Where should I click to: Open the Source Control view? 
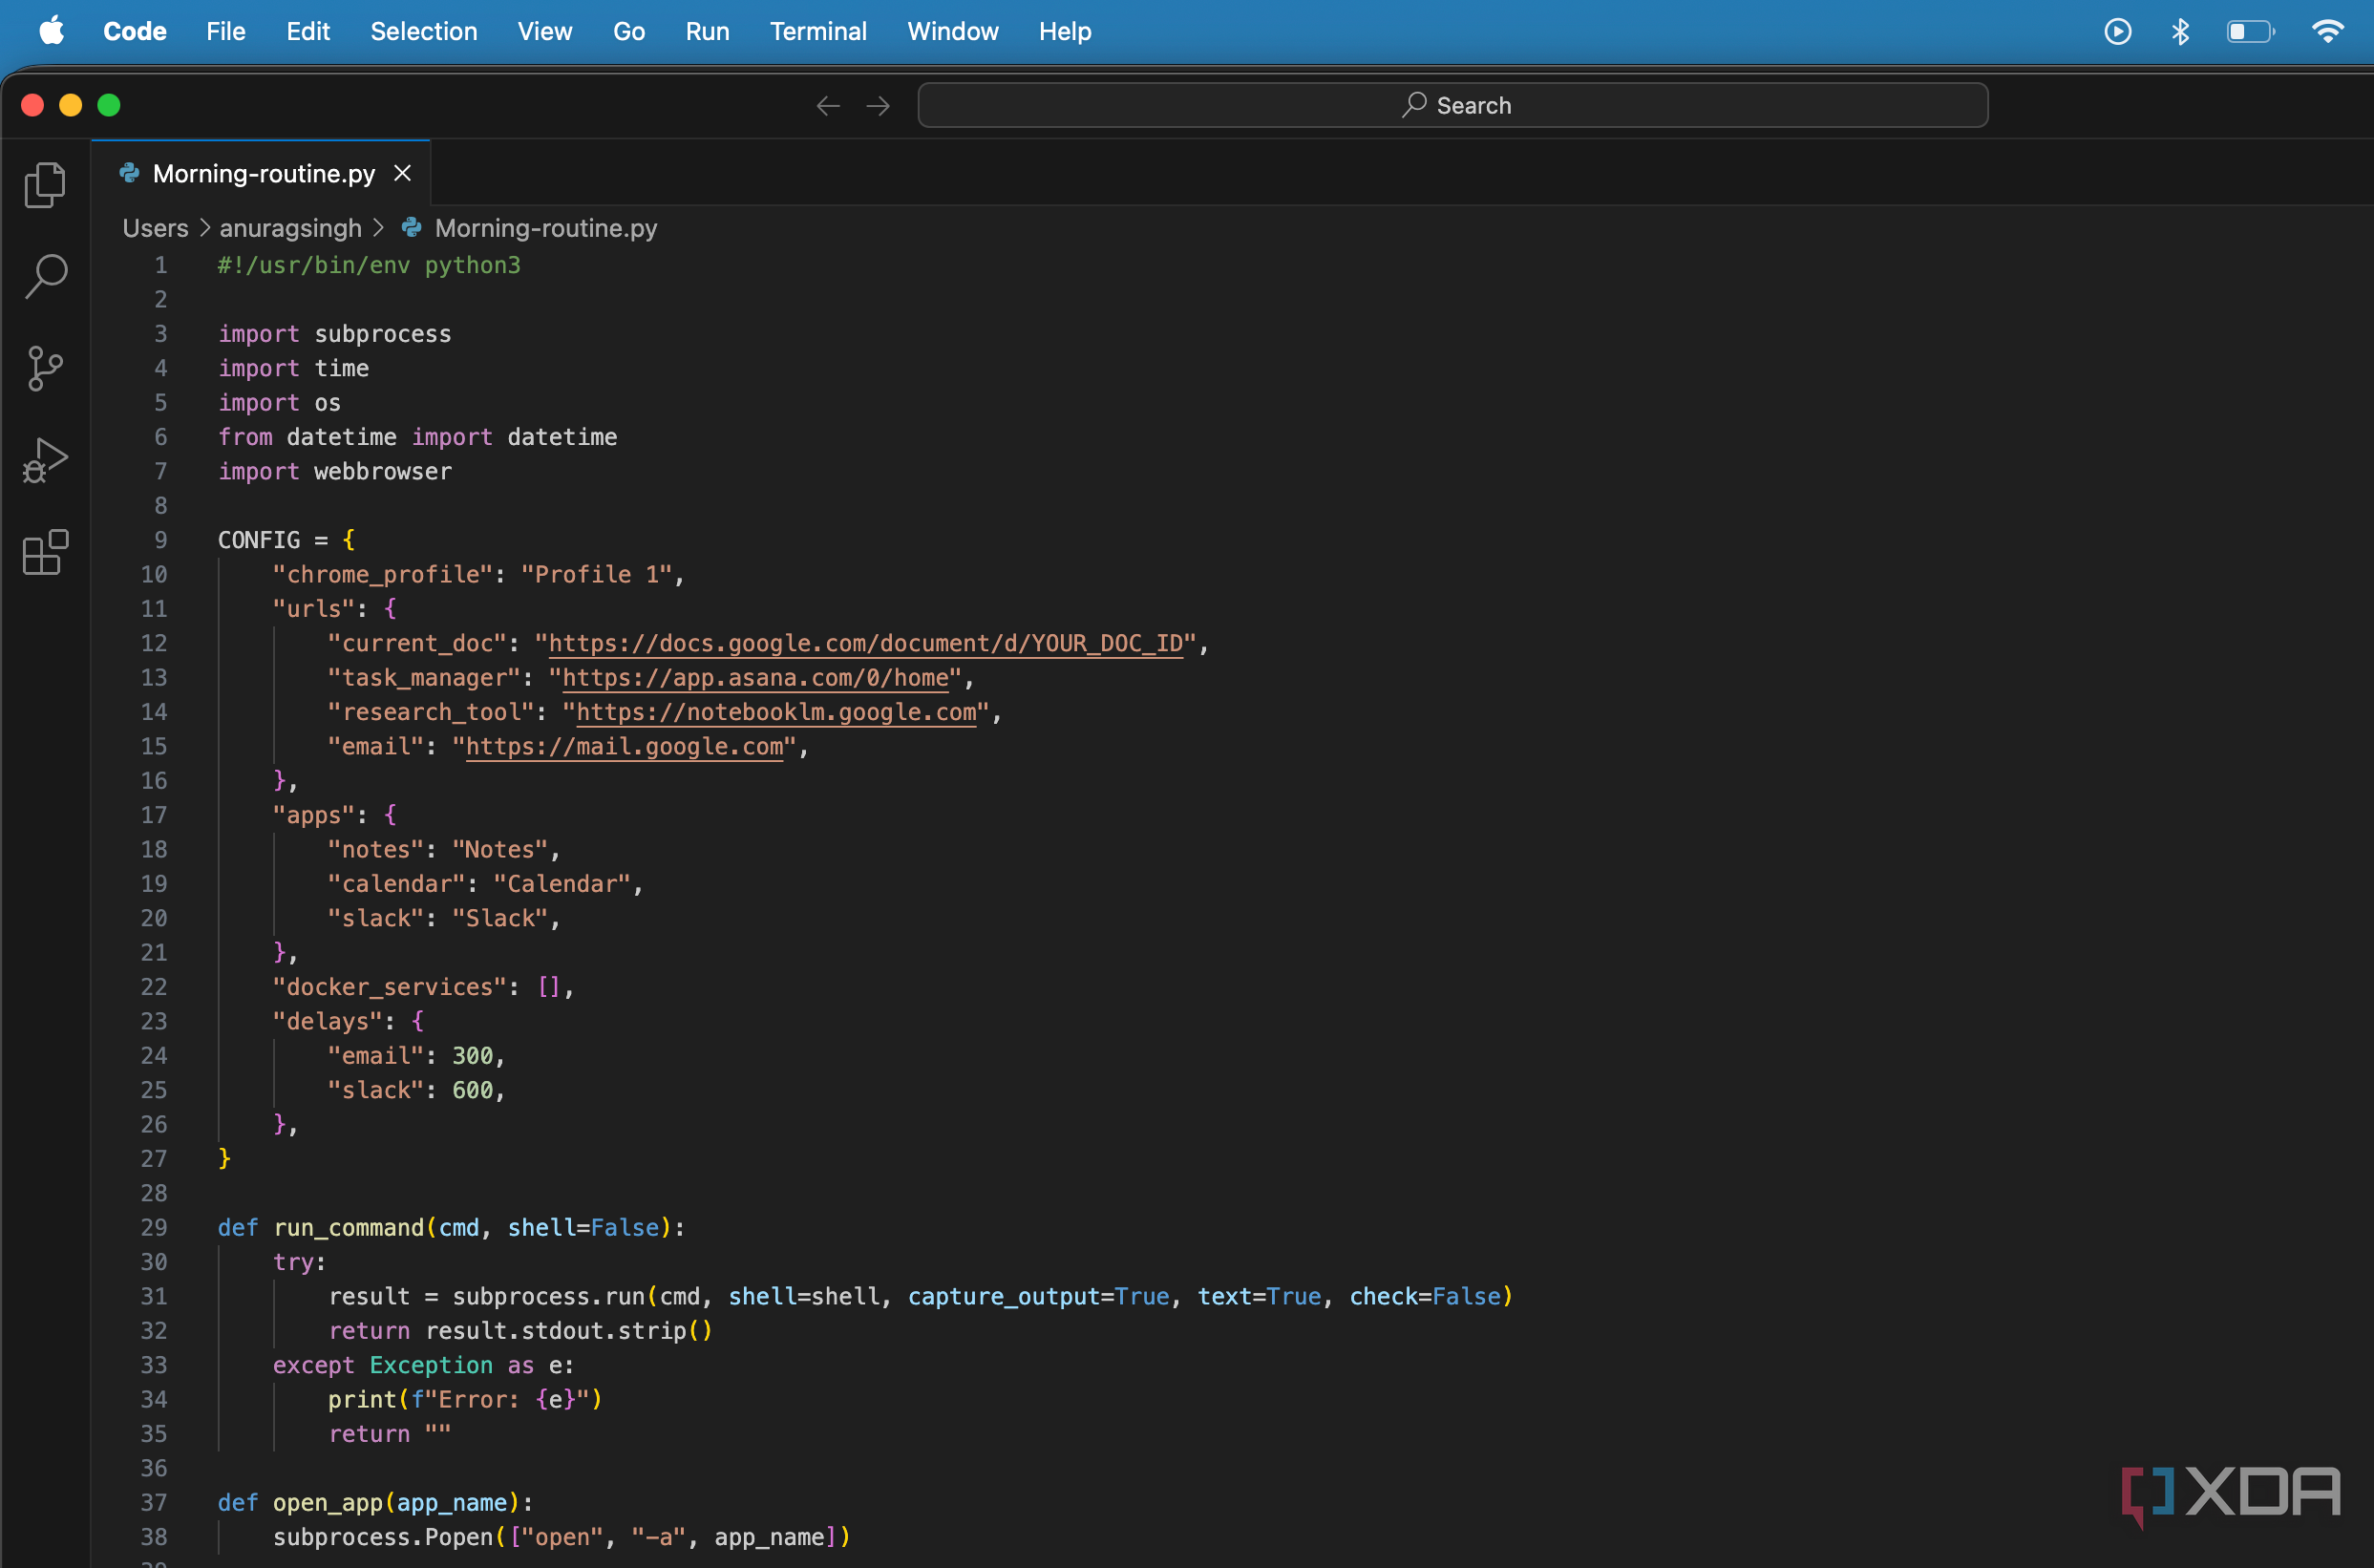[45, 368]
